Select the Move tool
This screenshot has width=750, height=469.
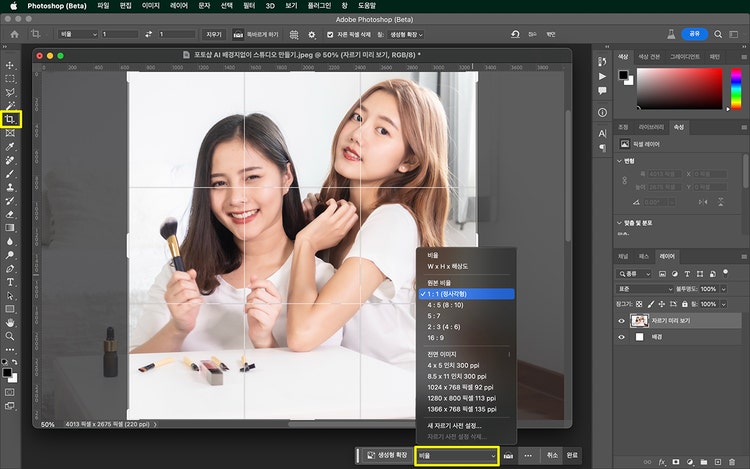point(11,65)
